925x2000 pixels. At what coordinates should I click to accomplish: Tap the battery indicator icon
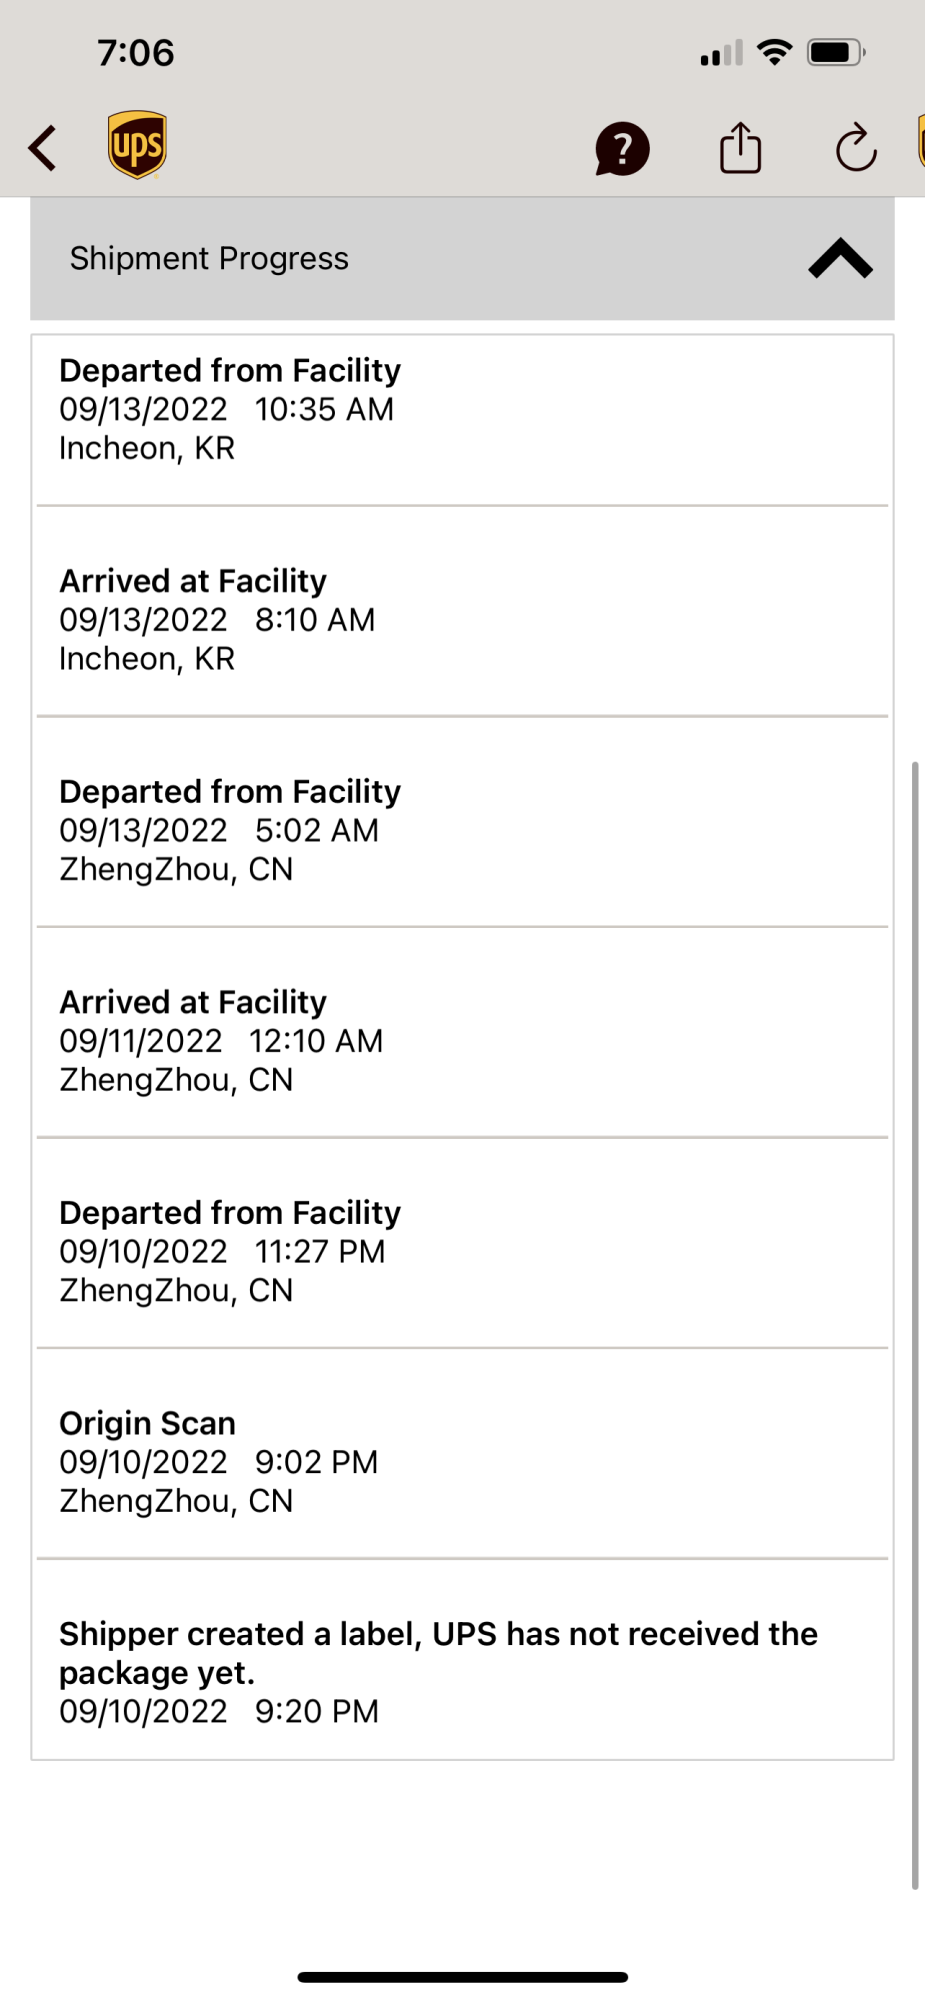coord(836,52)
